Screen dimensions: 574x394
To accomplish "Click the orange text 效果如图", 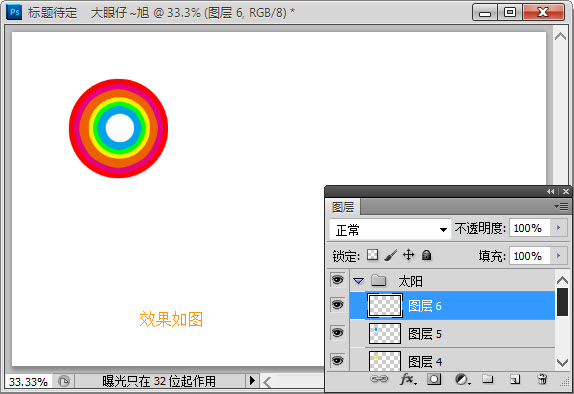I will pyautogui.click(x=171, y=319).
